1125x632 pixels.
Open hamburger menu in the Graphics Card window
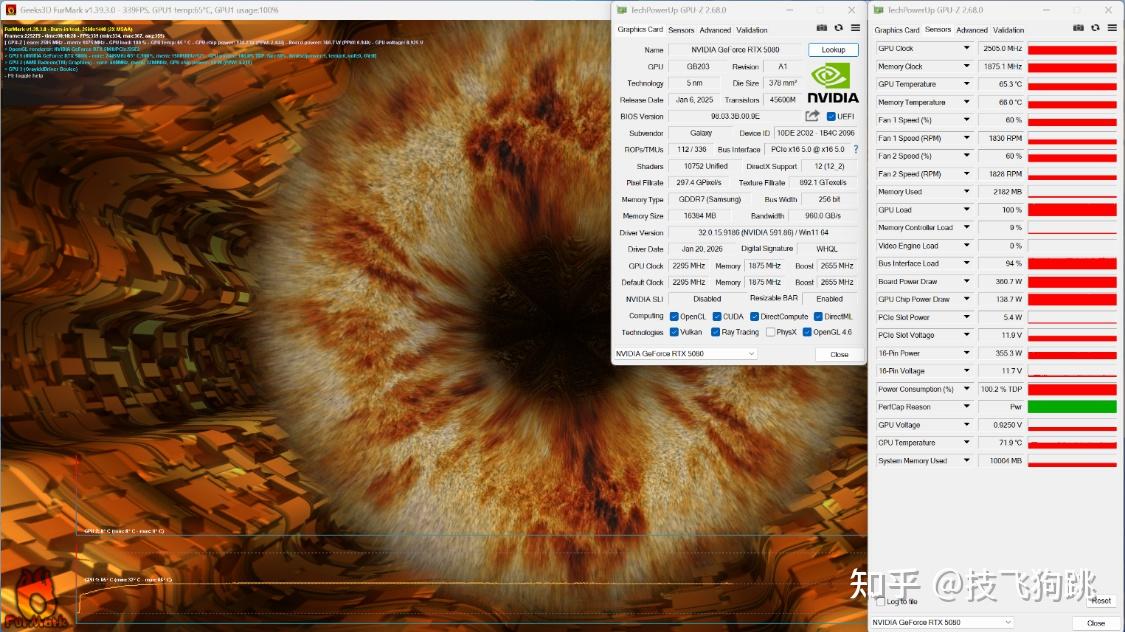point(855,28)
